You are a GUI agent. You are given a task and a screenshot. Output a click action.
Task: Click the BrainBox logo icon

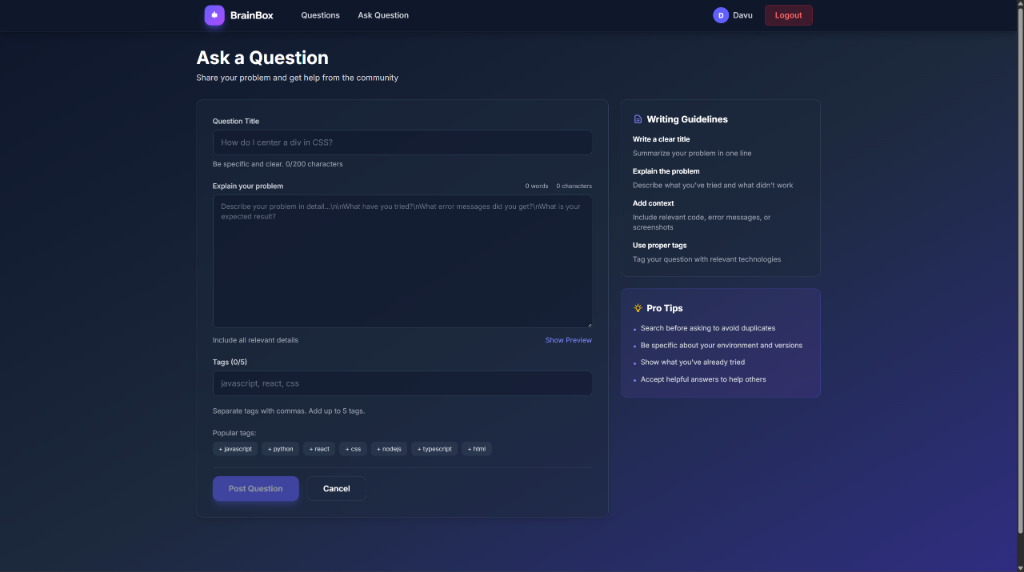coord(214,15)
